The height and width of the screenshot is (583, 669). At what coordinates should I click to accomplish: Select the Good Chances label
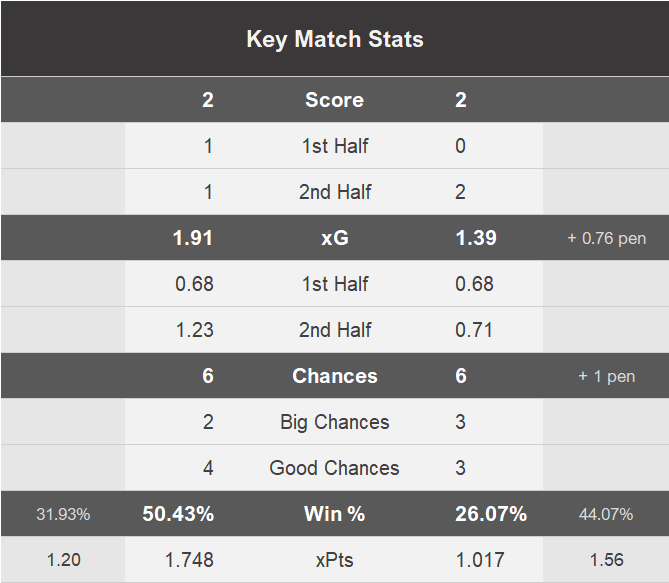(334, 468)
